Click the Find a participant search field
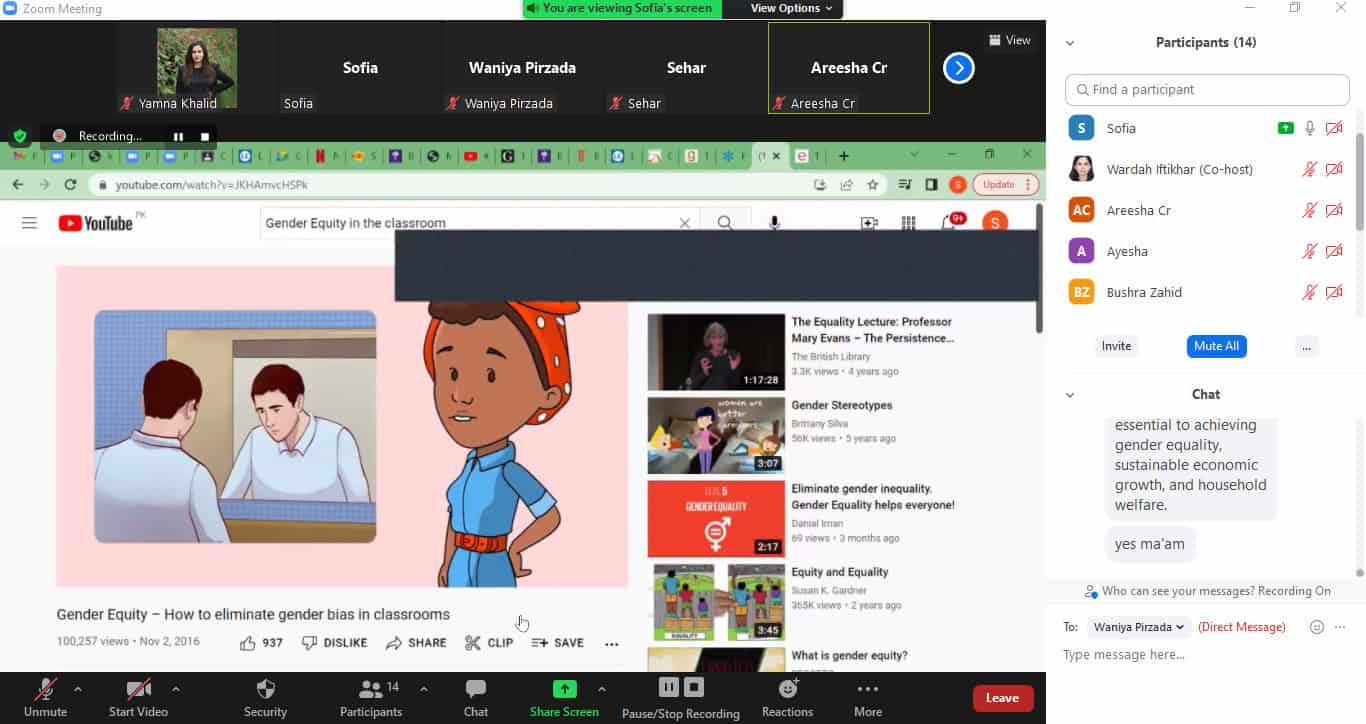Image resolution: width=1366 pixels, height=724 pixels. tap(1207, 90)
